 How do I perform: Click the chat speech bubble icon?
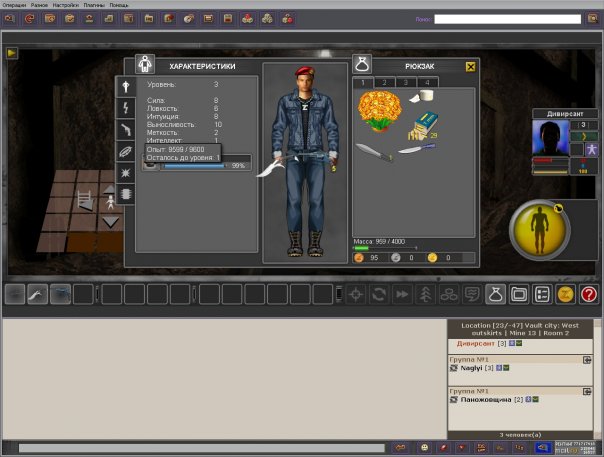click(472, 294)
